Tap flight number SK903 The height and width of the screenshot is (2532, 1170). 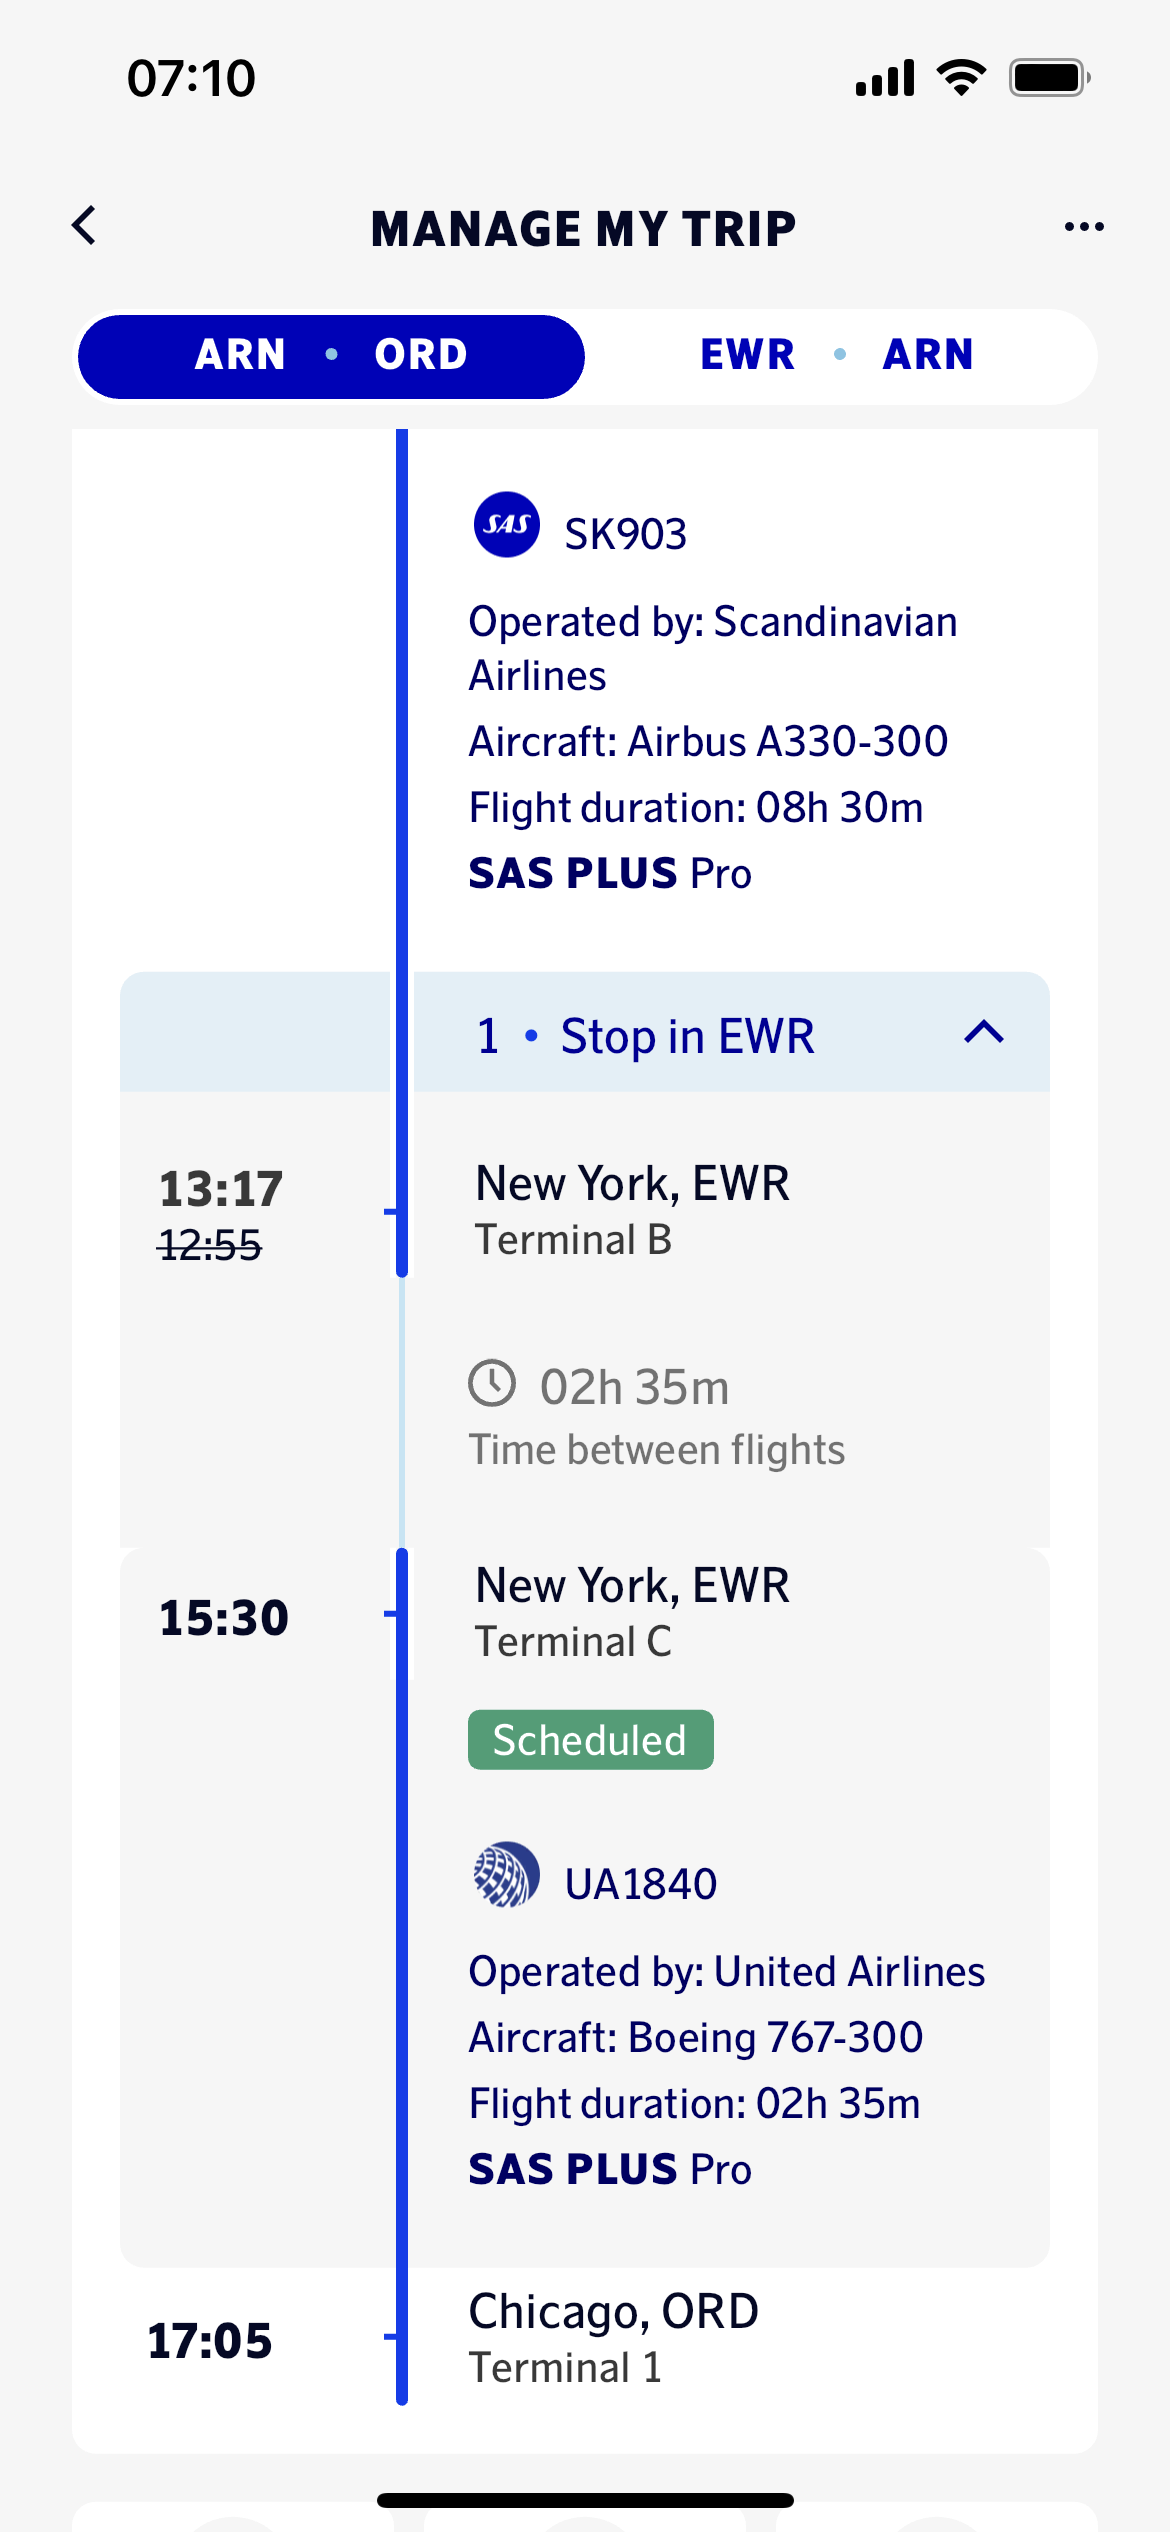[625, 534]
